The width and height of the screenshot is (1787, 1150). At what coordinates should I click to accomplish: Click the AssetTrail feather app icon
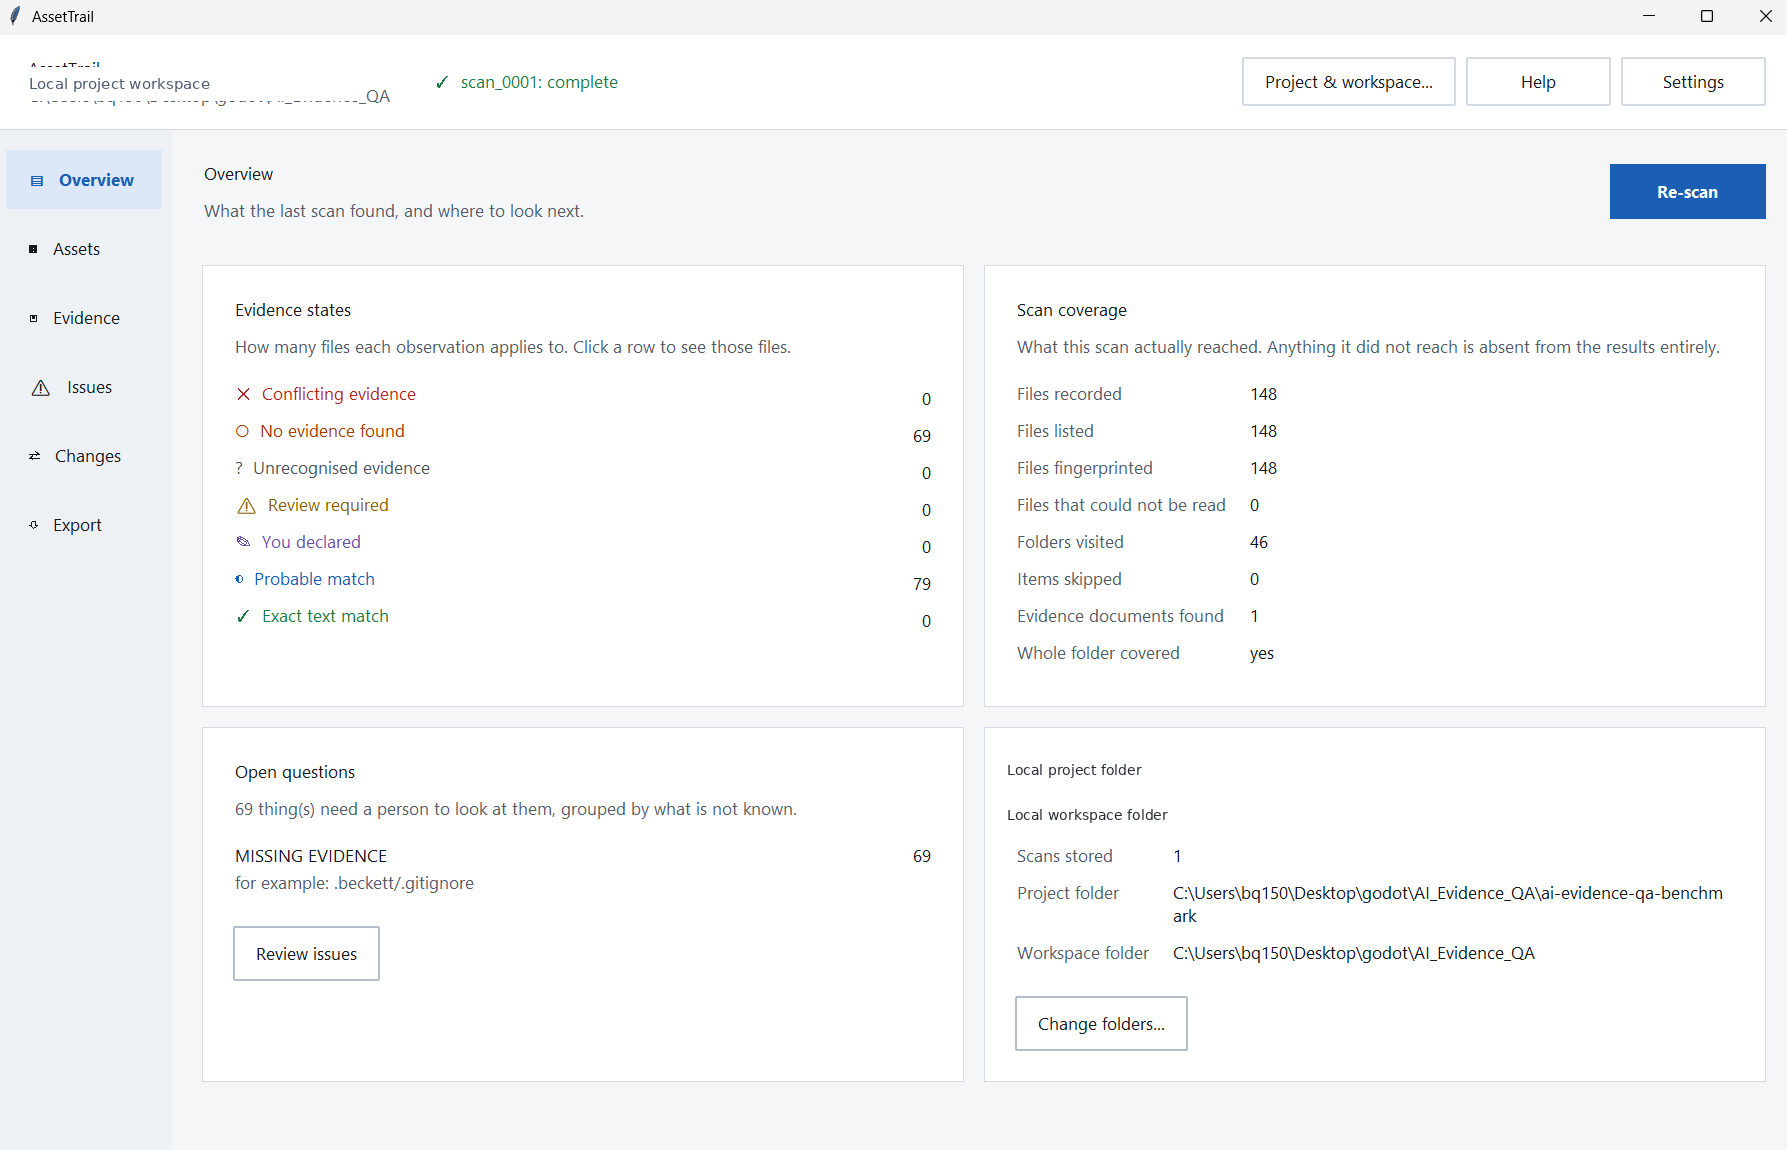coord(15,16)
